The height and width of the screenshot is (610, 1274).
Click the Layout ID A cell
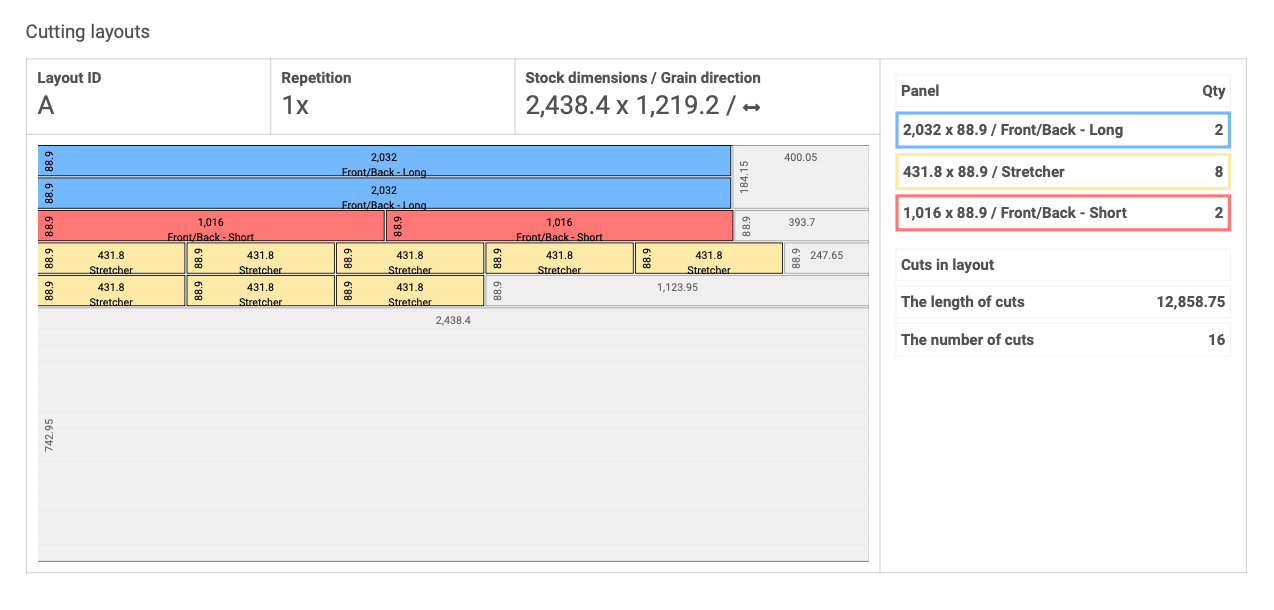tap(148, 96)
